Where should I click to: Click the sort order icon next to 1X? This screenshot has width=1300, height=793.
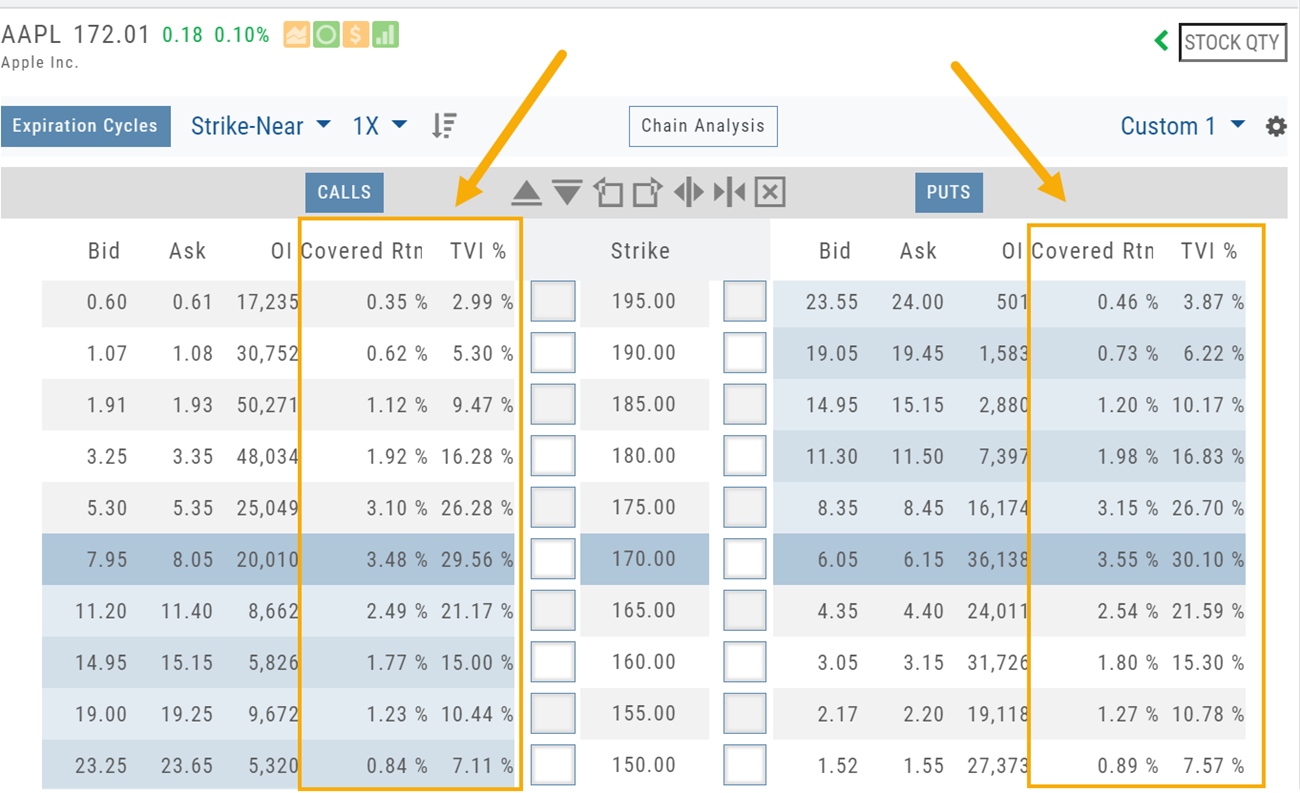coord(444,126)
